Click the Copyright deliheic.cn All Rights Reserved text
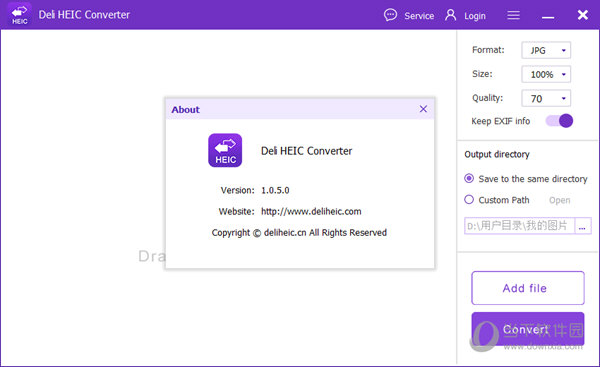This screenshot has width=600, height=367. [299, 233]
